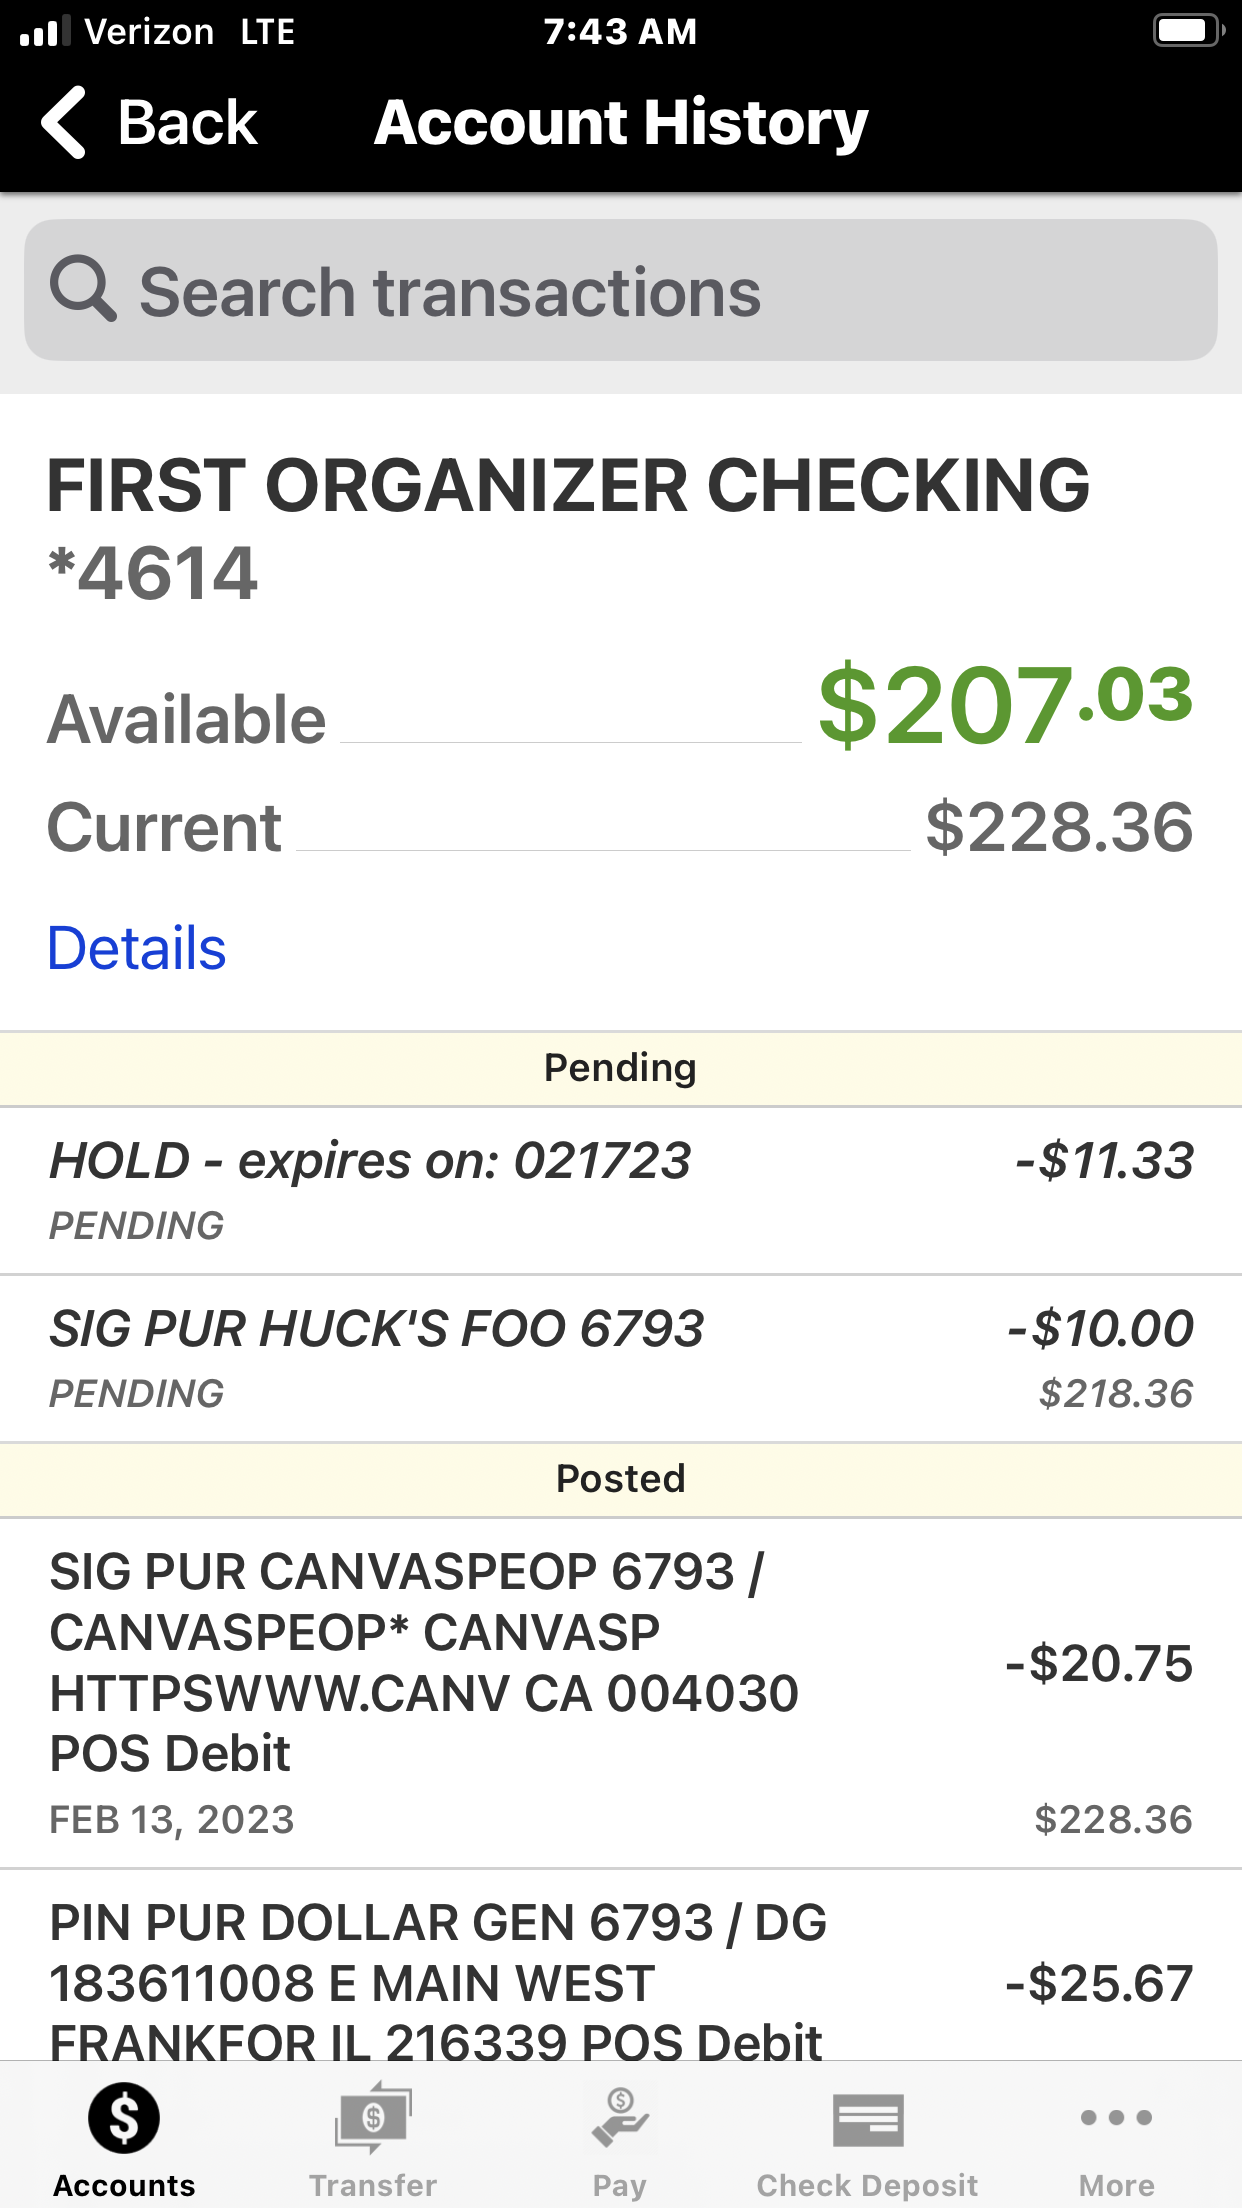Screen dimensions: 1242x2208
Task: Tap the Accounts dollar sign icon
Action: point(124,2118)
